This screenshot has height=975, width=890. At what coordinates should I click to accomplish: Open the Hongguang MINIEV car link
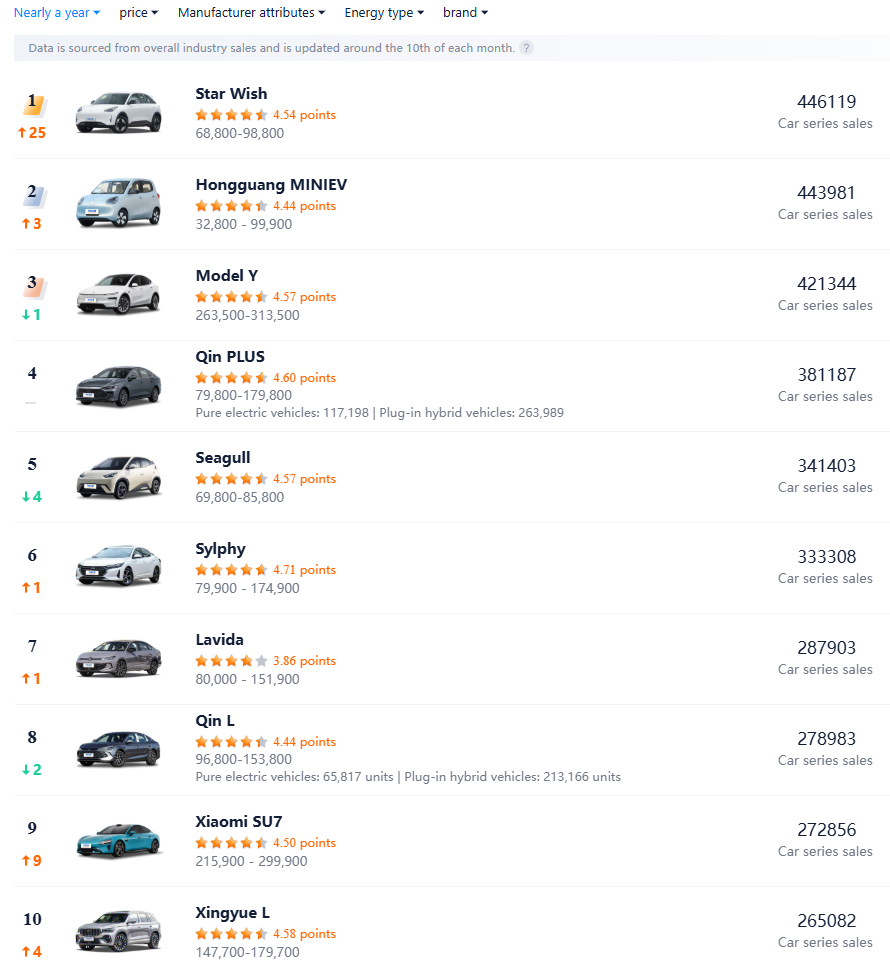(x=271, y=185)
